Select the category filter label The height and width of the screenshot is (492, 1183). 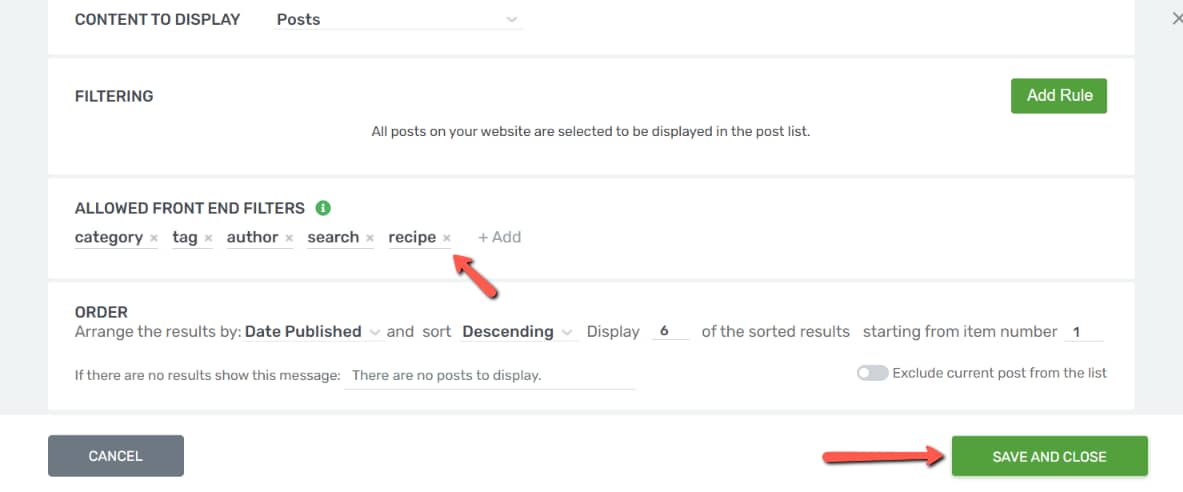click(x=109, y=238)
